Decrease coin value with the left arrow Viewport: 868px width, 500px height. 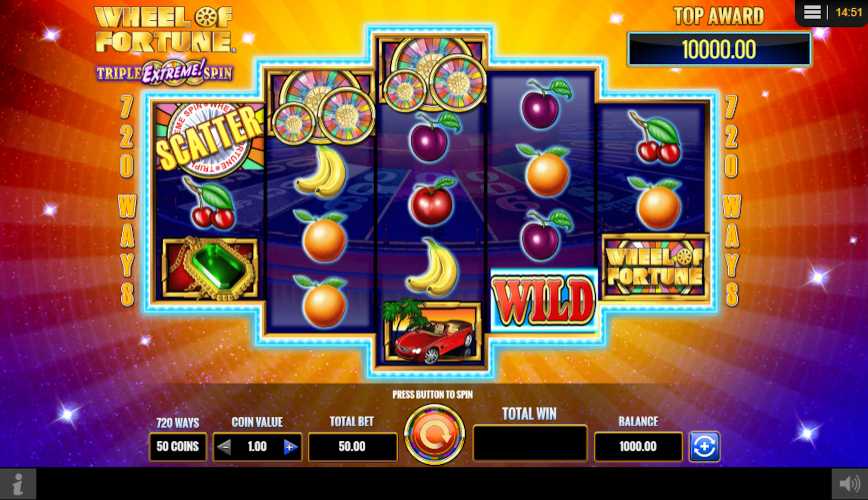coord(224,447)
